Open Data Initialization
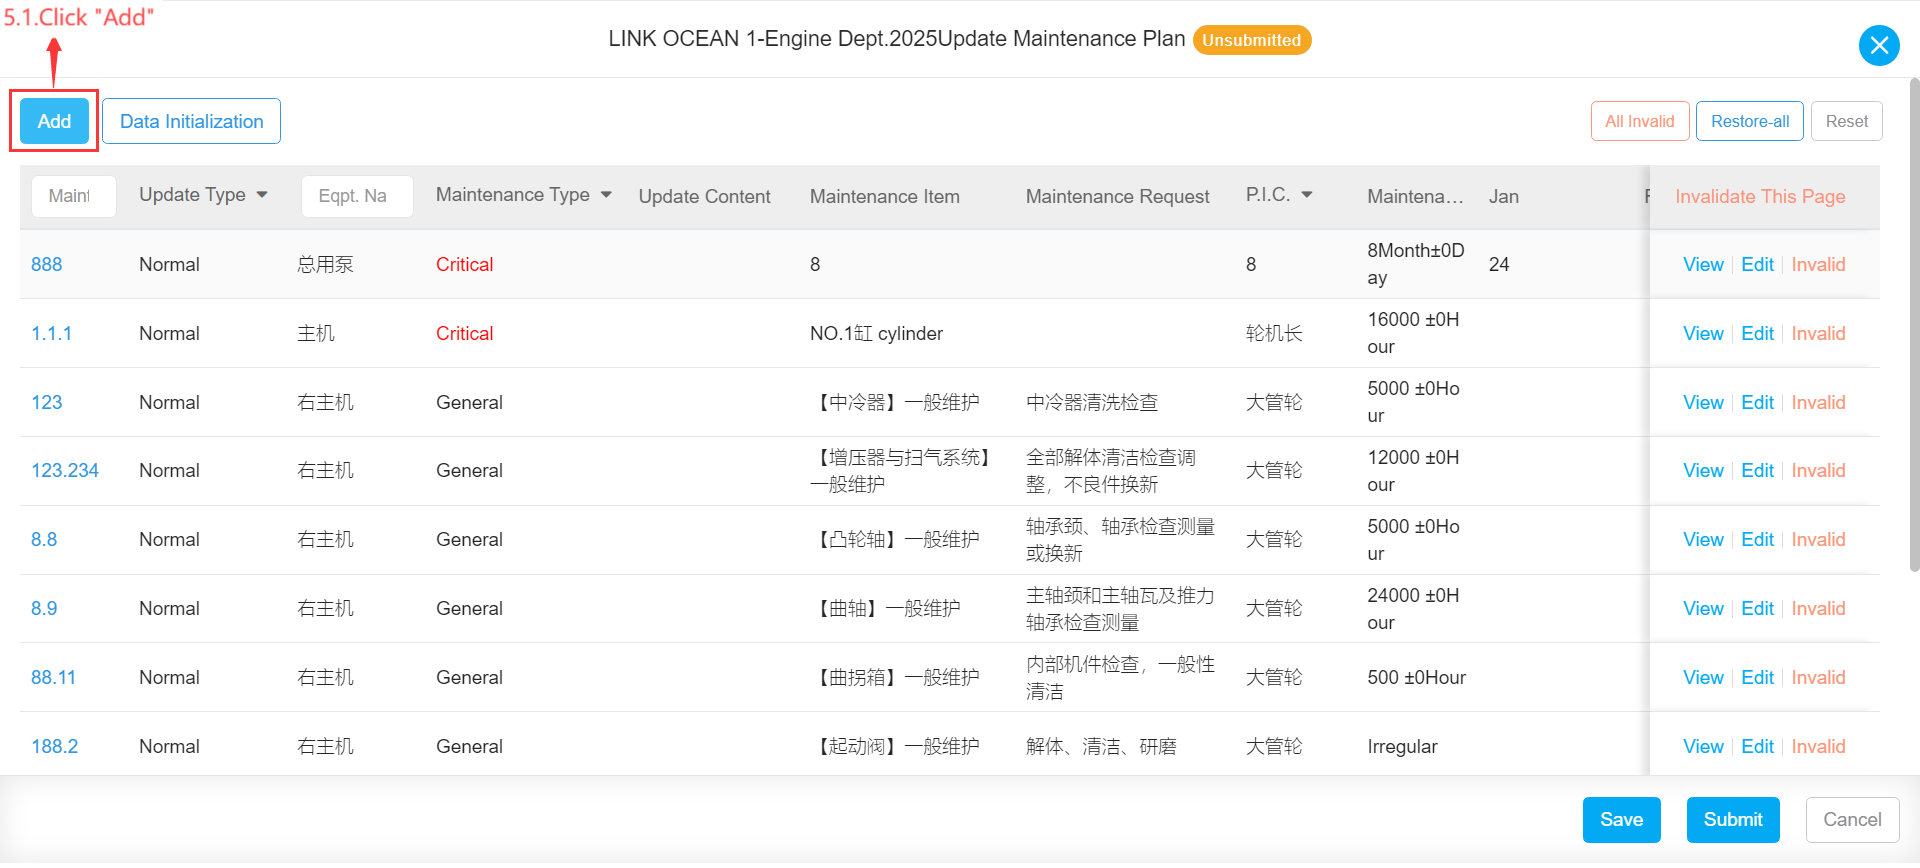This screenshot has height=868, width=1920. tap(191, 121)
